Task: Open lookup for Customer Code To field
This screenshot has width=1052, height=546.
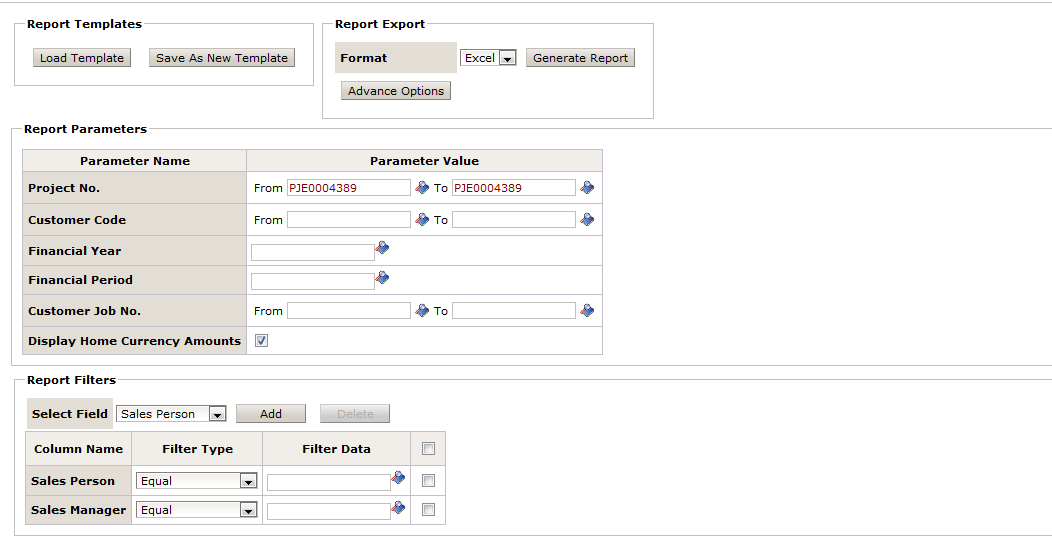Action: [587, 219]
